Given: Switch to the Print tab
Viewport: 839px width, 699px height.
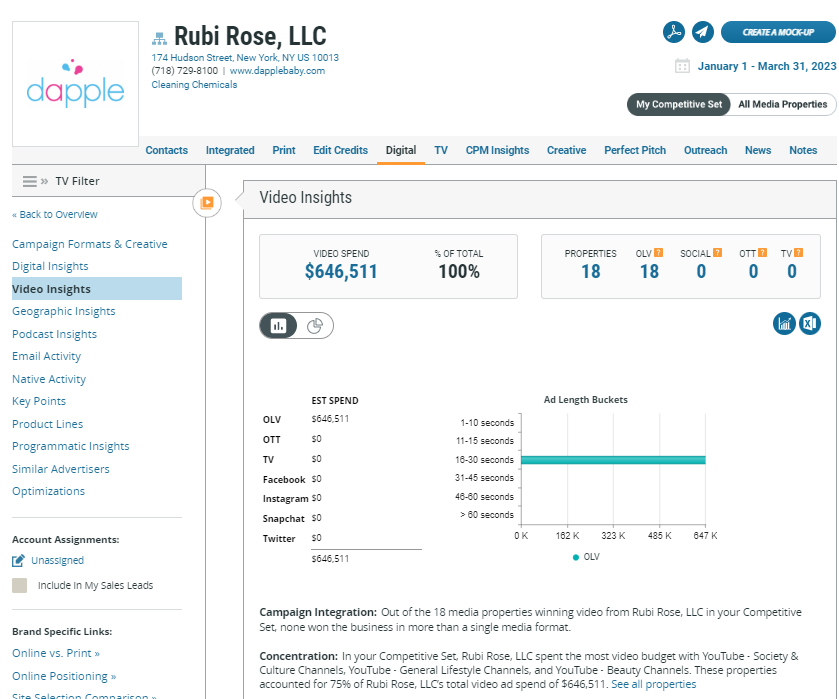Looking at the screenshot, I should click(x=284, y=150).
